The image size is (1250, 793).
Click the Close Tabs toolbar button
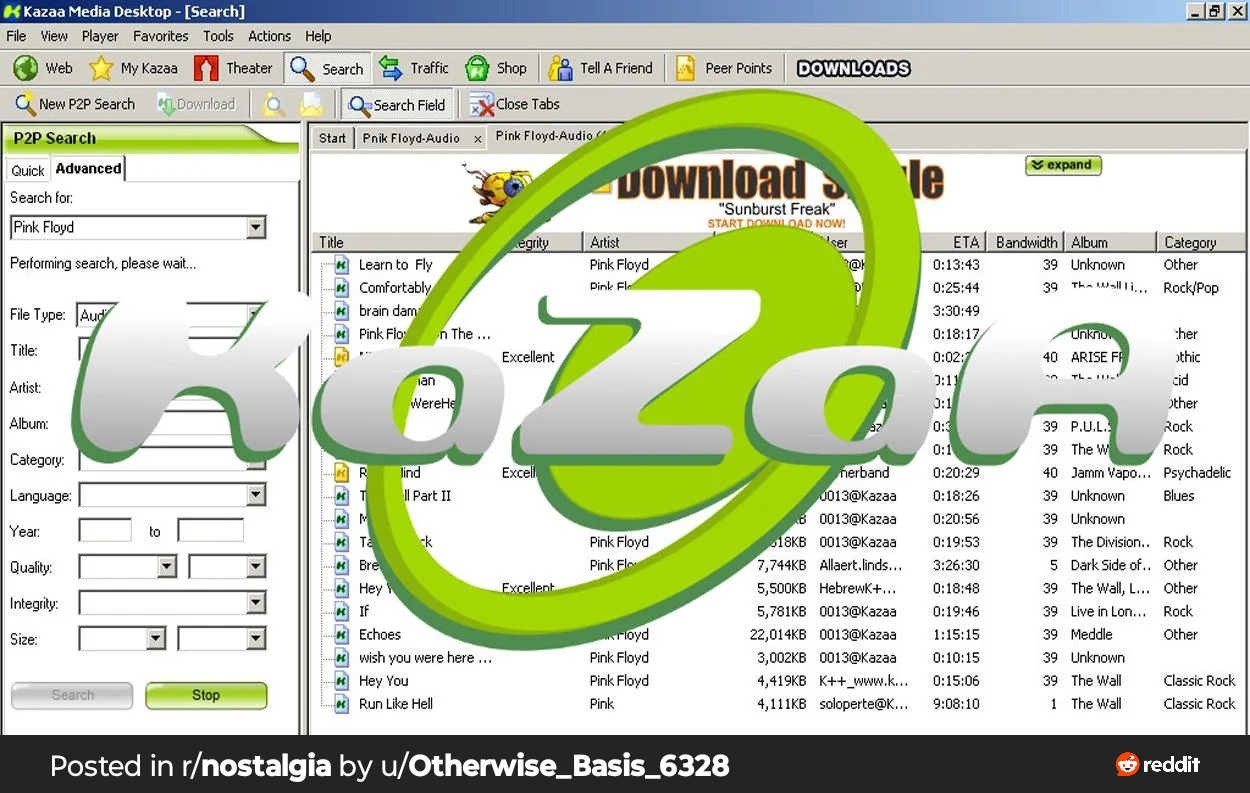tap(515, 104)
